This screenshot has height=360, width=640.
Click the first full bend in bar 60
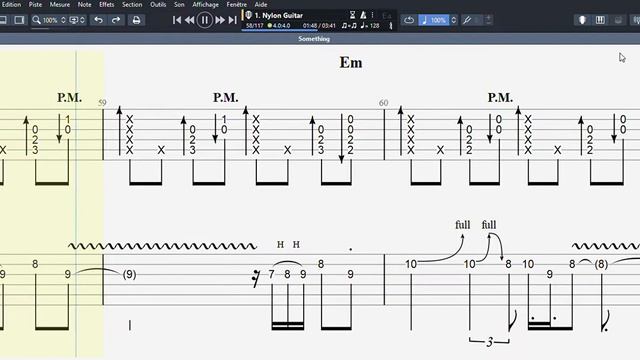point(462,224)
